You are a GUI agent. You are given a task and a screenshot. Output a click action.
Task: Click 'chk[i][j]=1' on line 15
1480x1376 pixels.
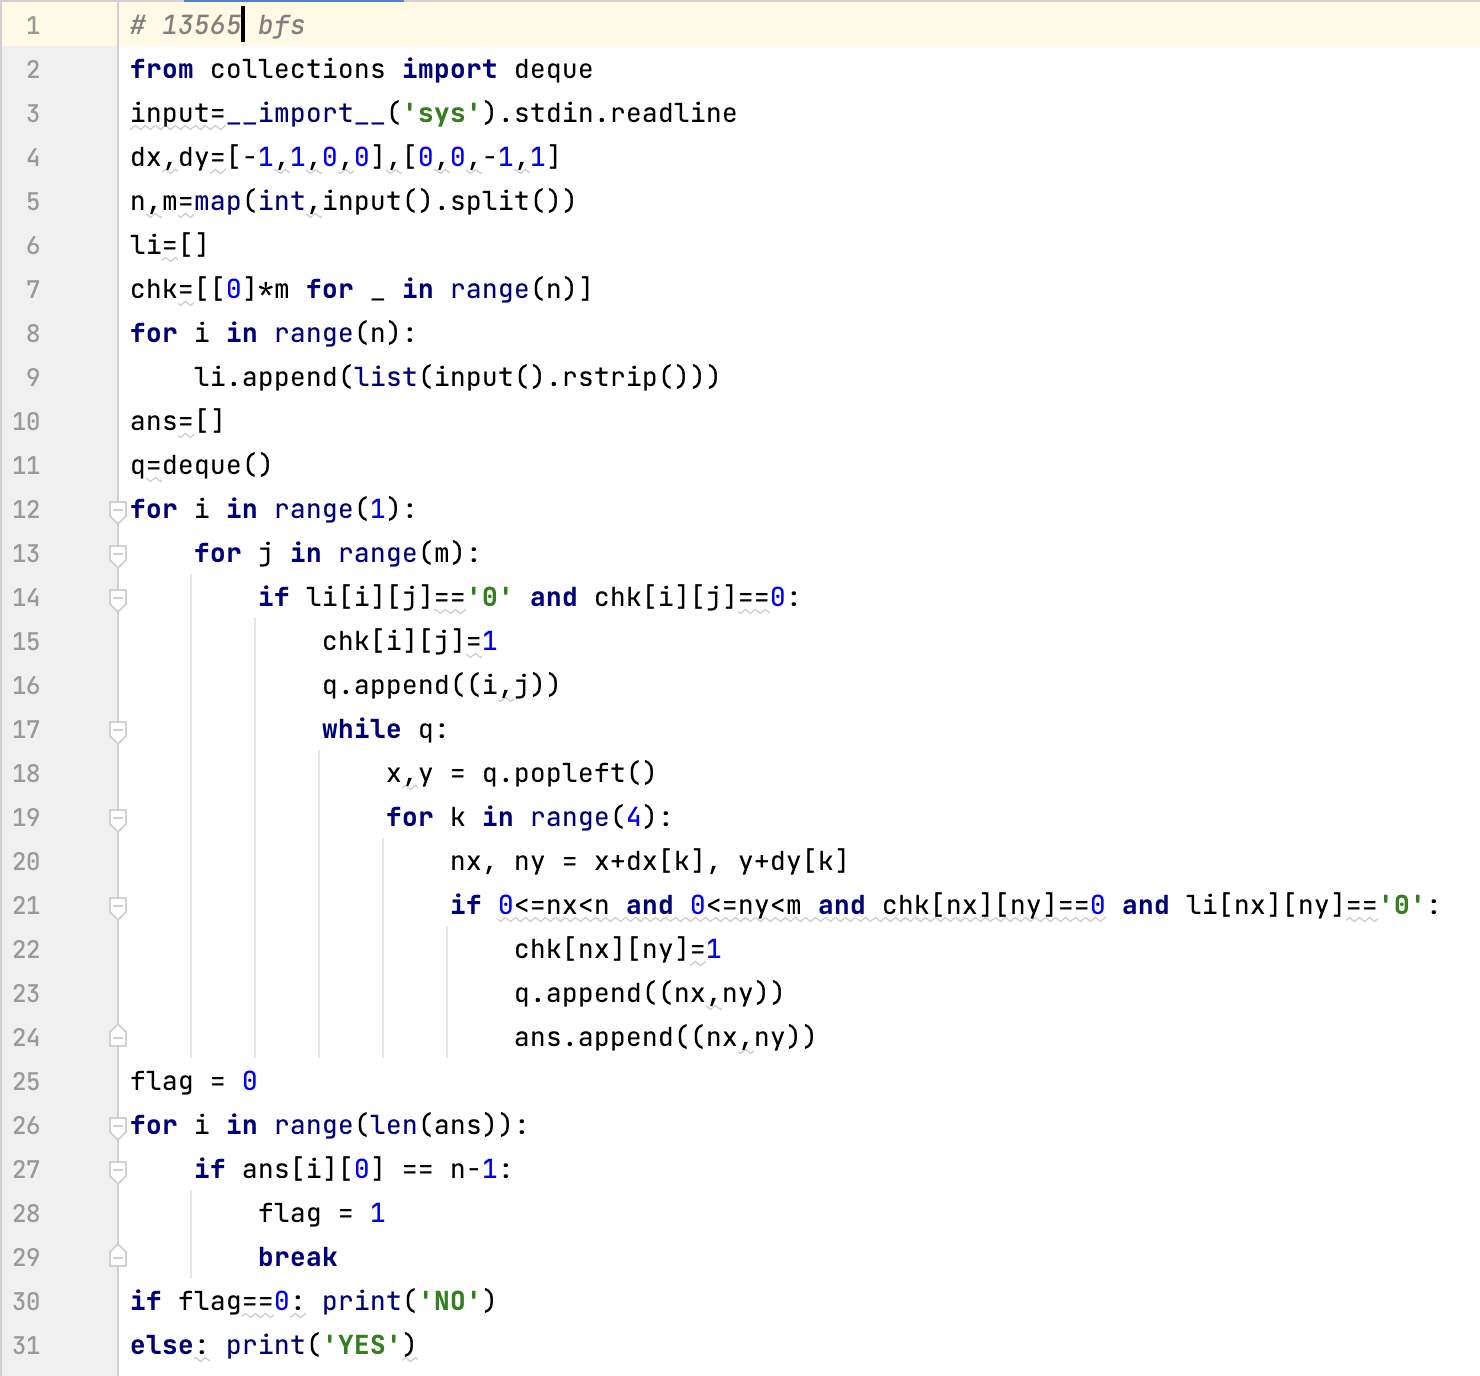pyautogui.click(x=410, y=641)
